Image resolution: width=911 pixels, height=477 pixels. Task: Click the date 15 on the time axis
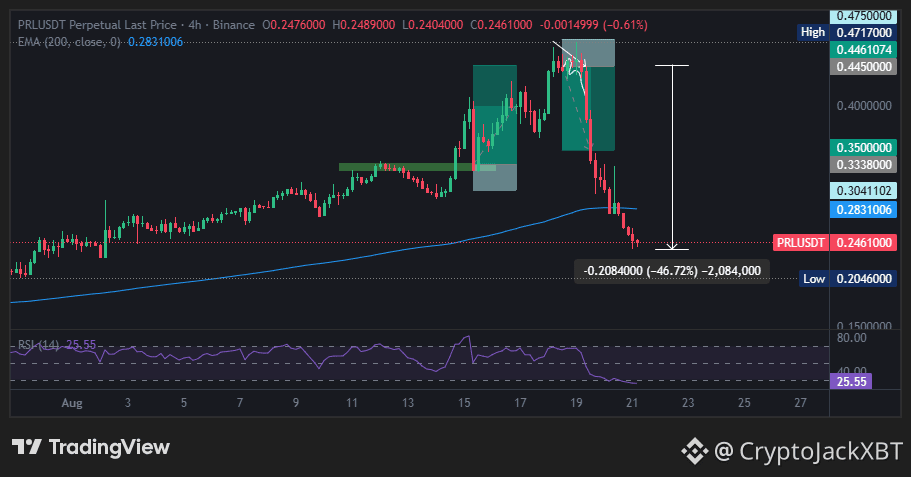tap(464, 403)
